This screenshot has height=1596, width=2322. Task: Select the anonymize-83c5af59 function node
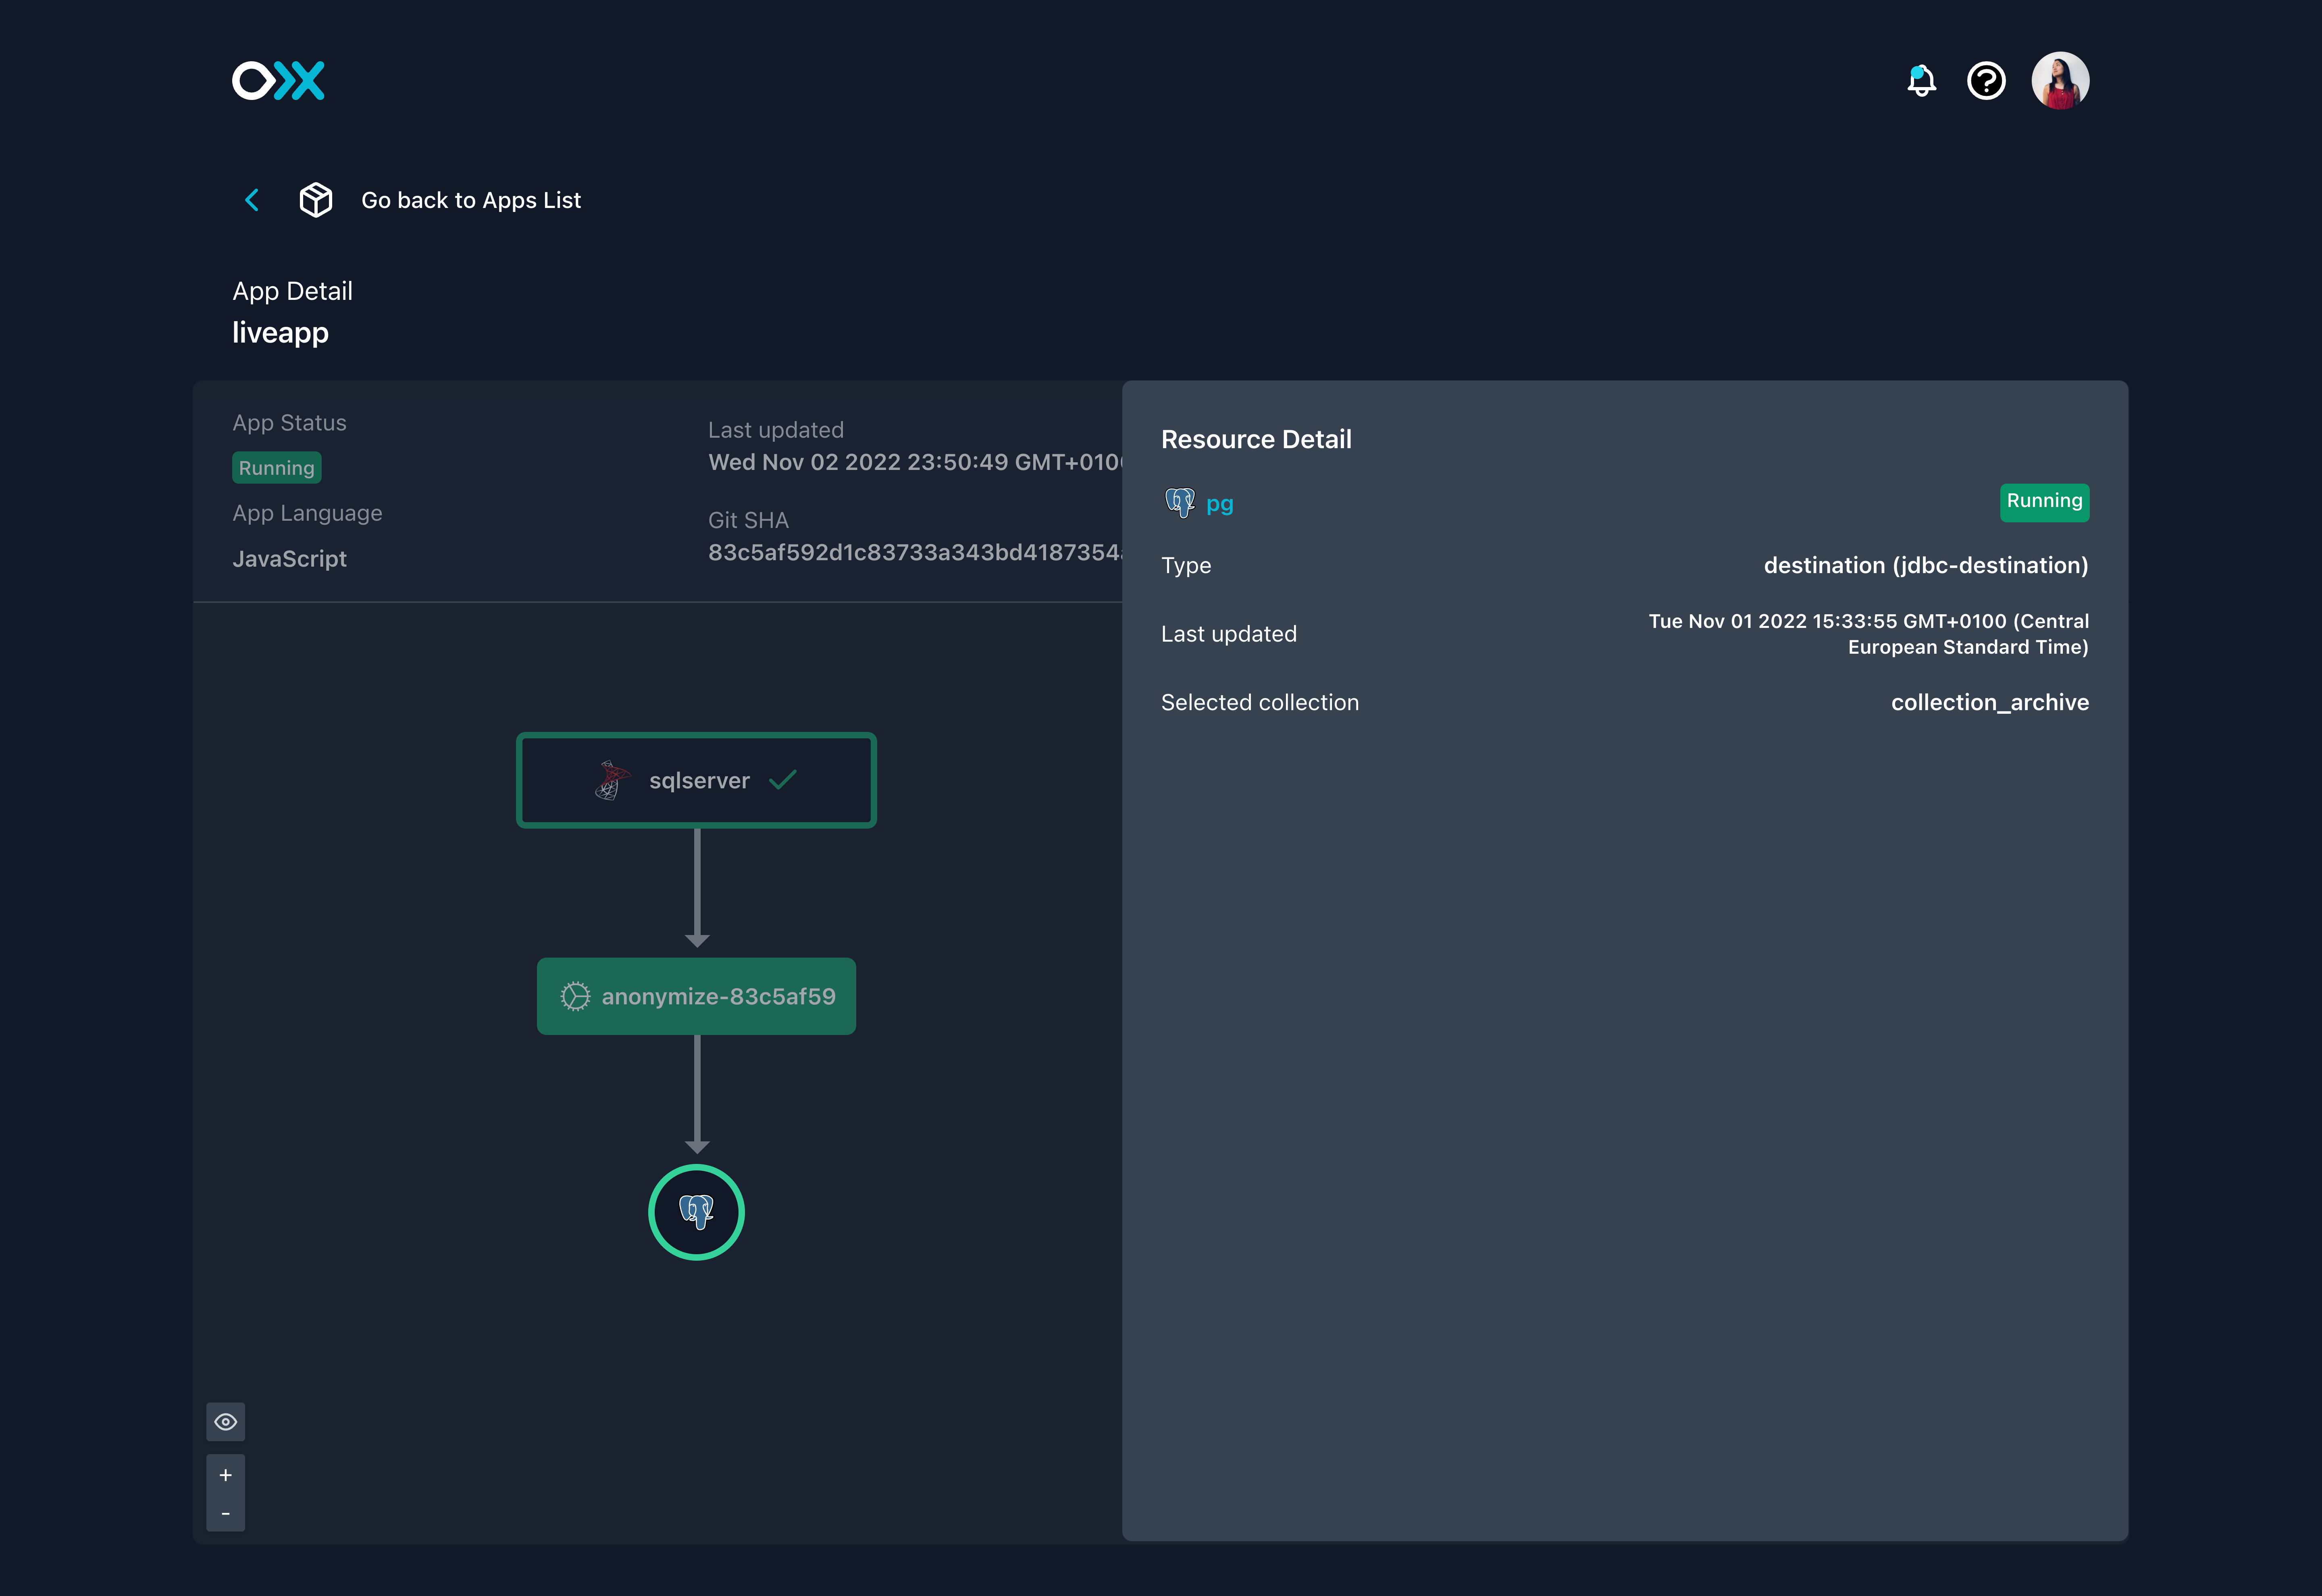pyautogui.click(x=696, y=996)
